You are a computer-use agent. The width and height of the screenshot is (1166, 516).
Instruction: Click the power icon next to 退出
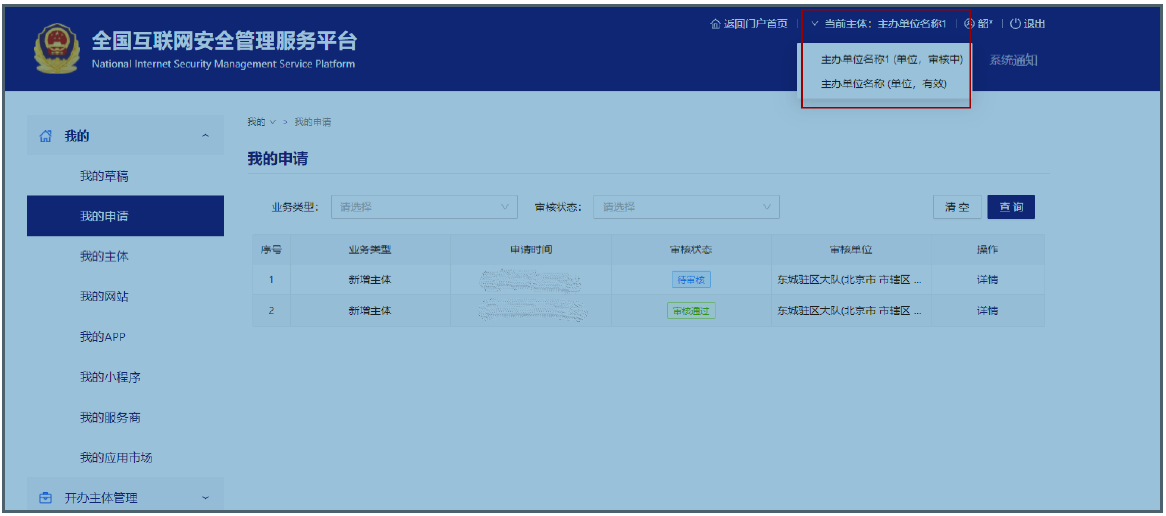point(1015,24)
